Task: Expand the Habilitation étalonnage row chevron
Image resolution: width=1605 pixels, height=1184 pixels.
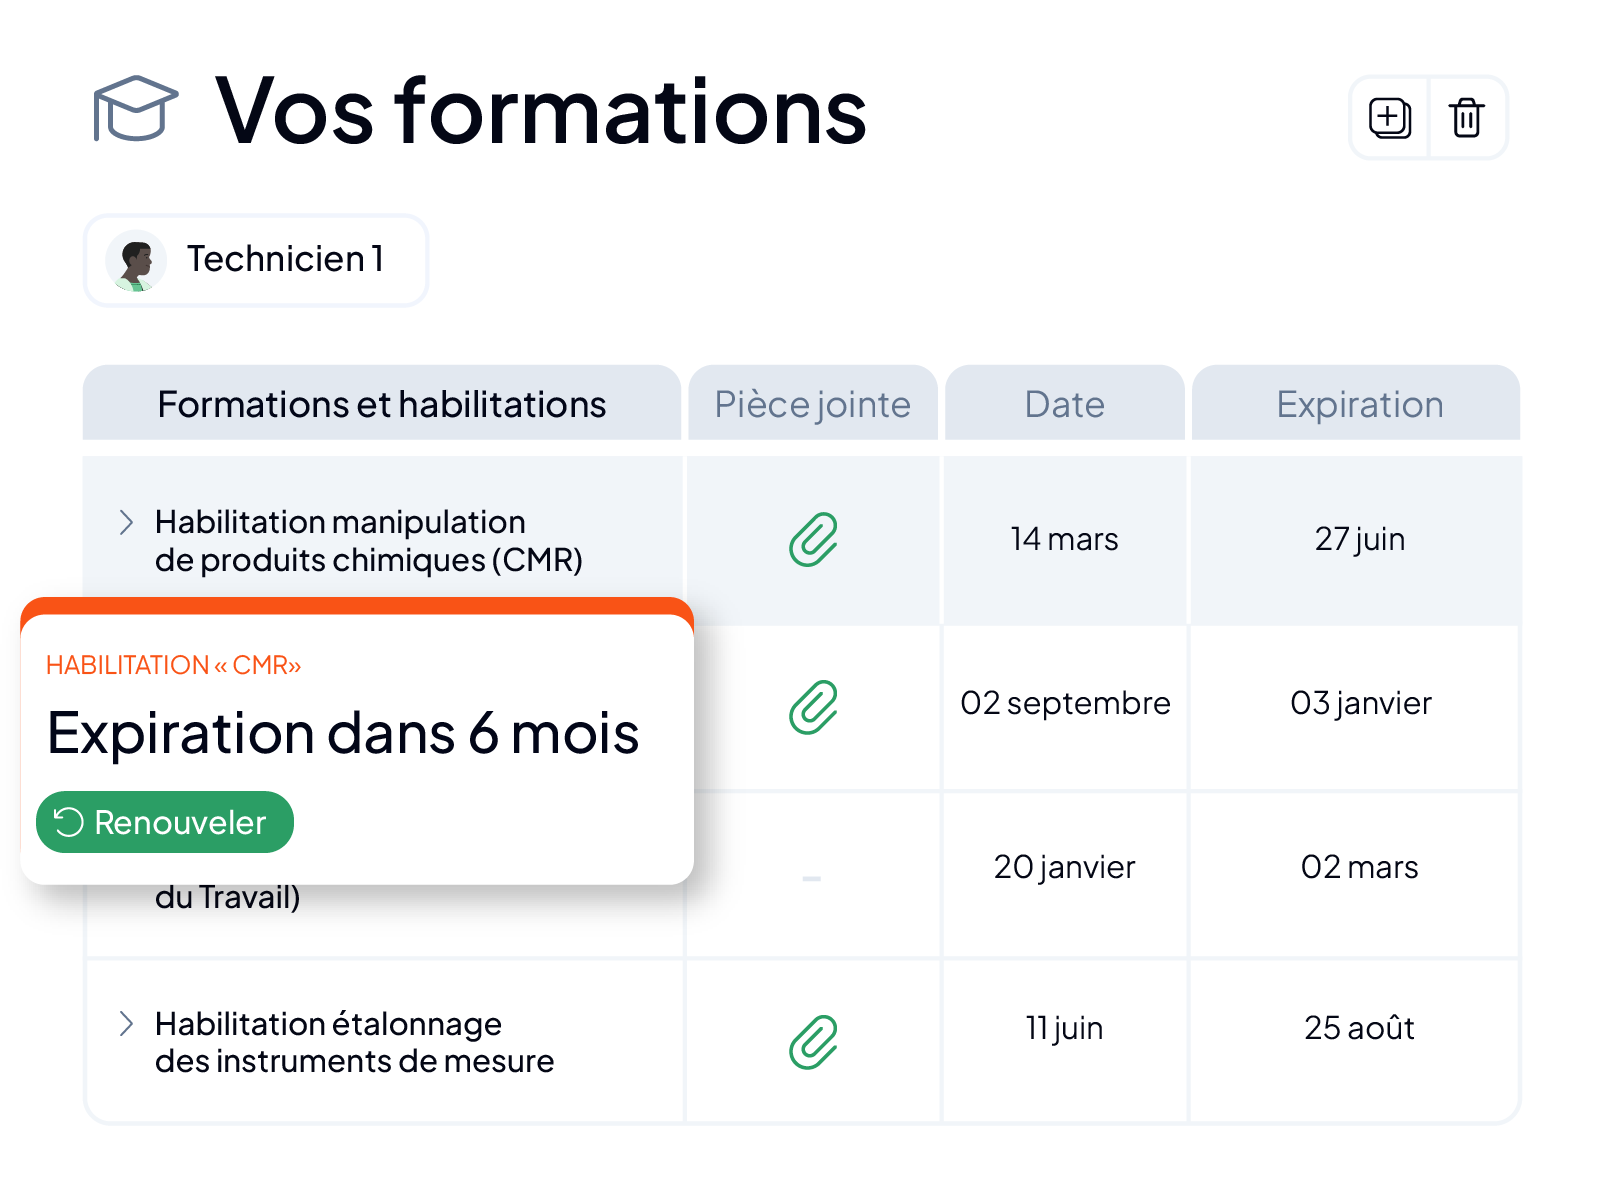Action: [126, 1023]
